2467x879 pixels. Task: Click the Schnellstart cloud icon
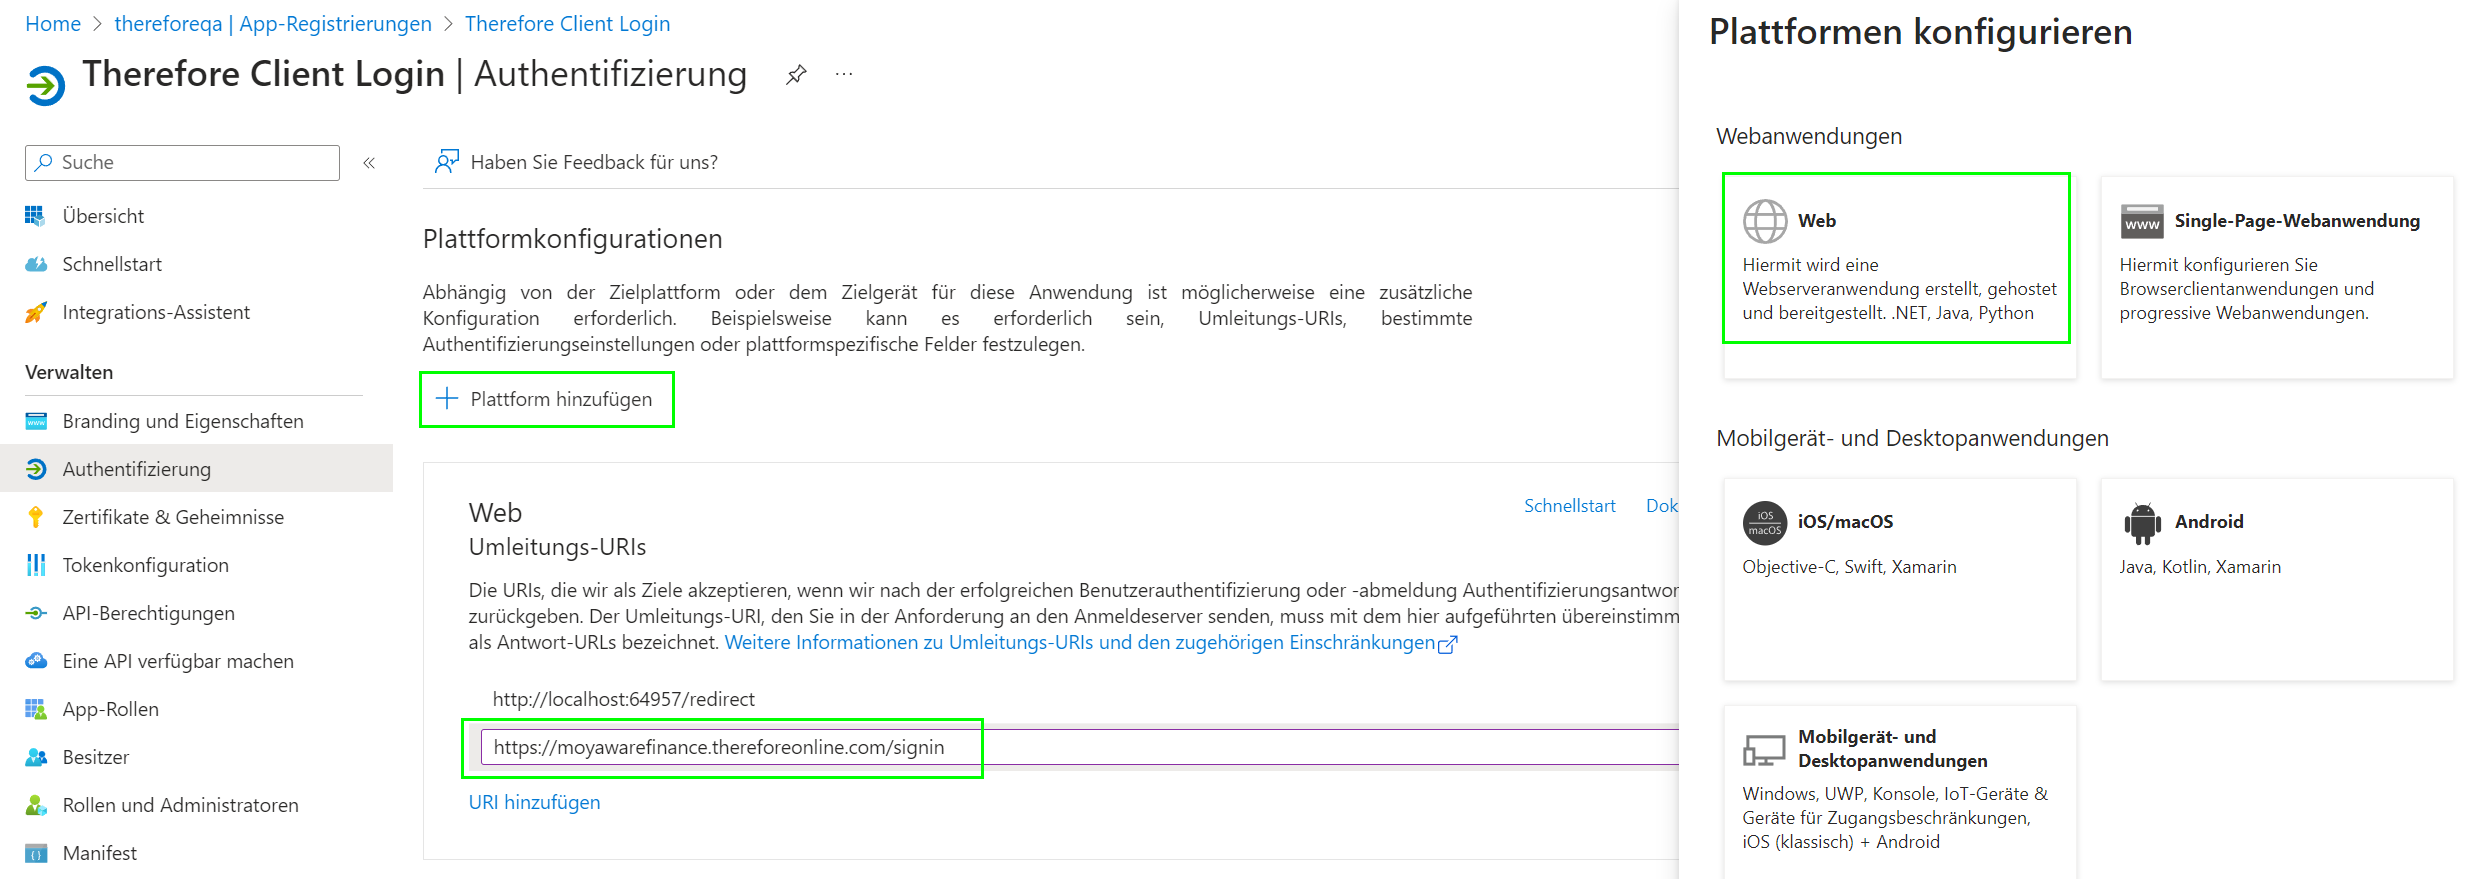coord(35,264)
